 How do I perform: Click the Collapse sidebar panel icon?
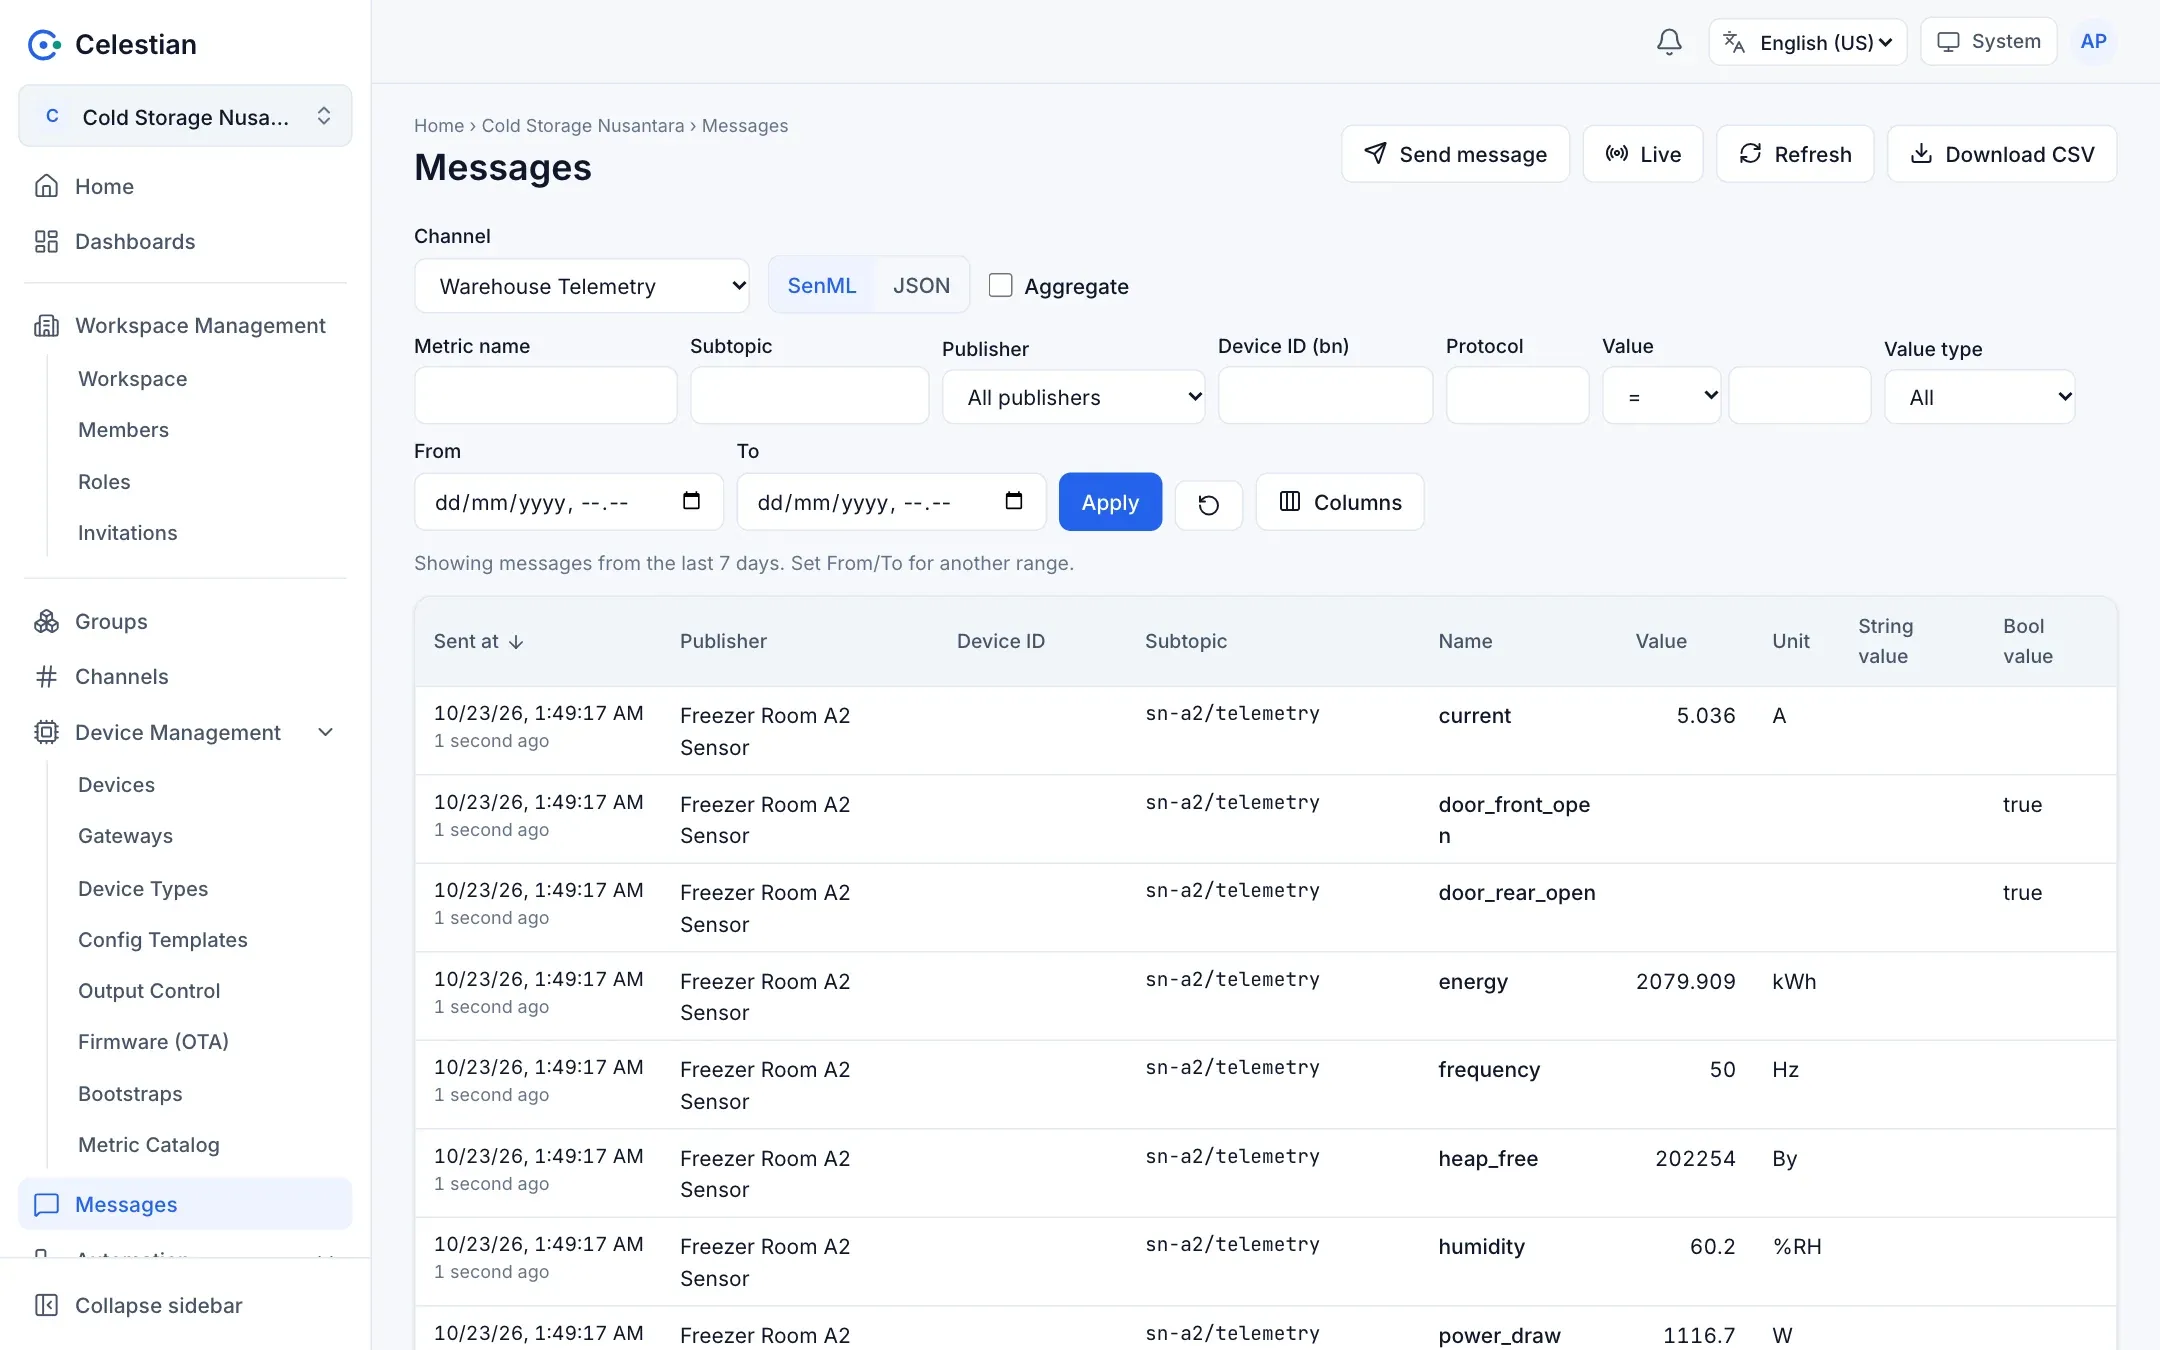[x=46, y=1305]
